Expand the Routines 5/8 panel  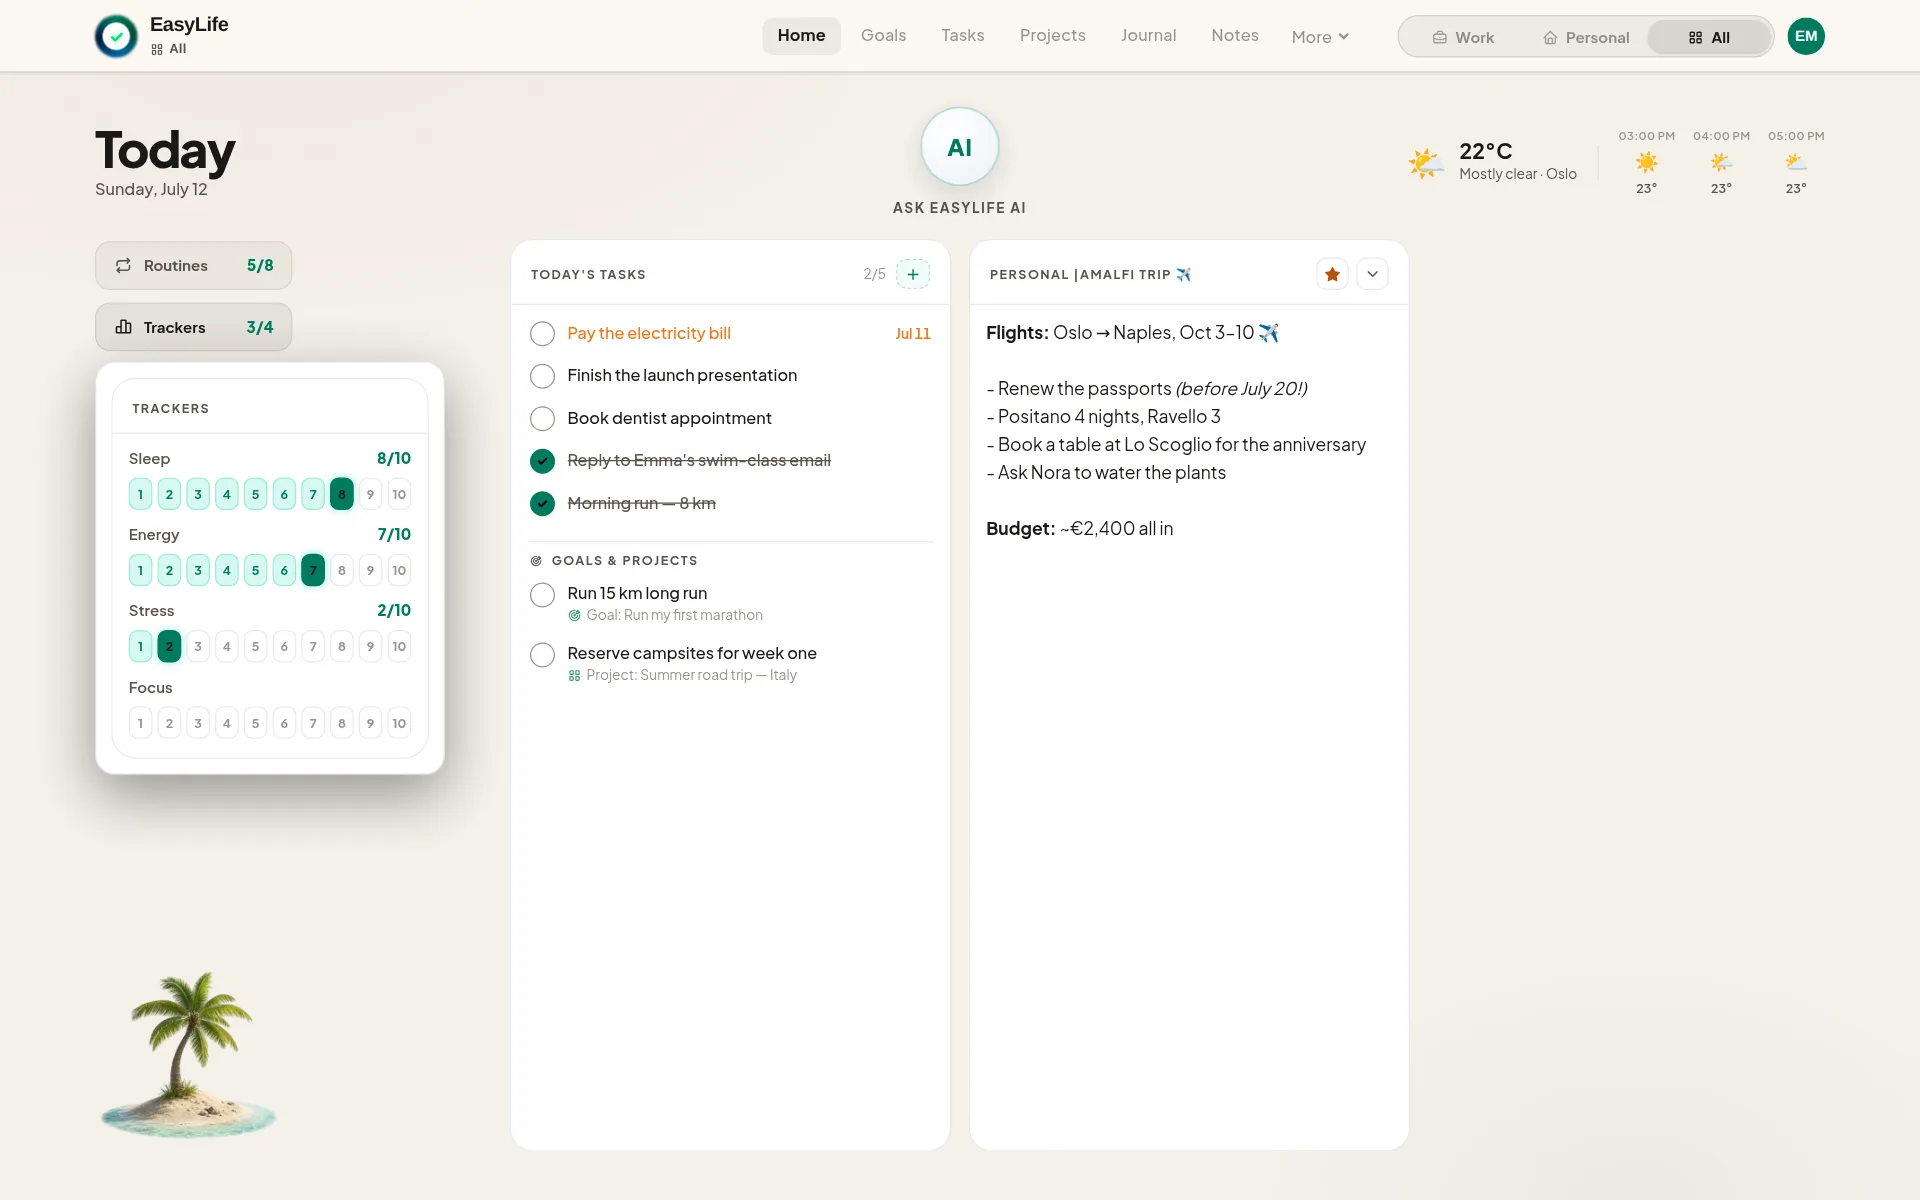pyautogui.click(x=193, y=266)
